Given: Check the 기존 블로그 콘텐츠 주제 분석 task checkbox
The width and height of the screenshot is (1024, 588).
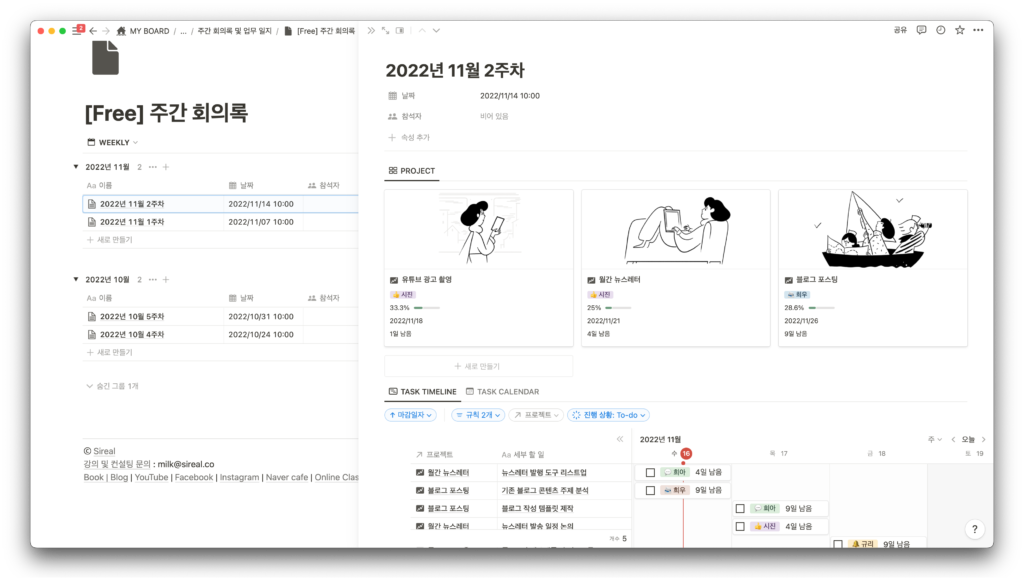Looking at the screenshot, I should click(650, 491).
